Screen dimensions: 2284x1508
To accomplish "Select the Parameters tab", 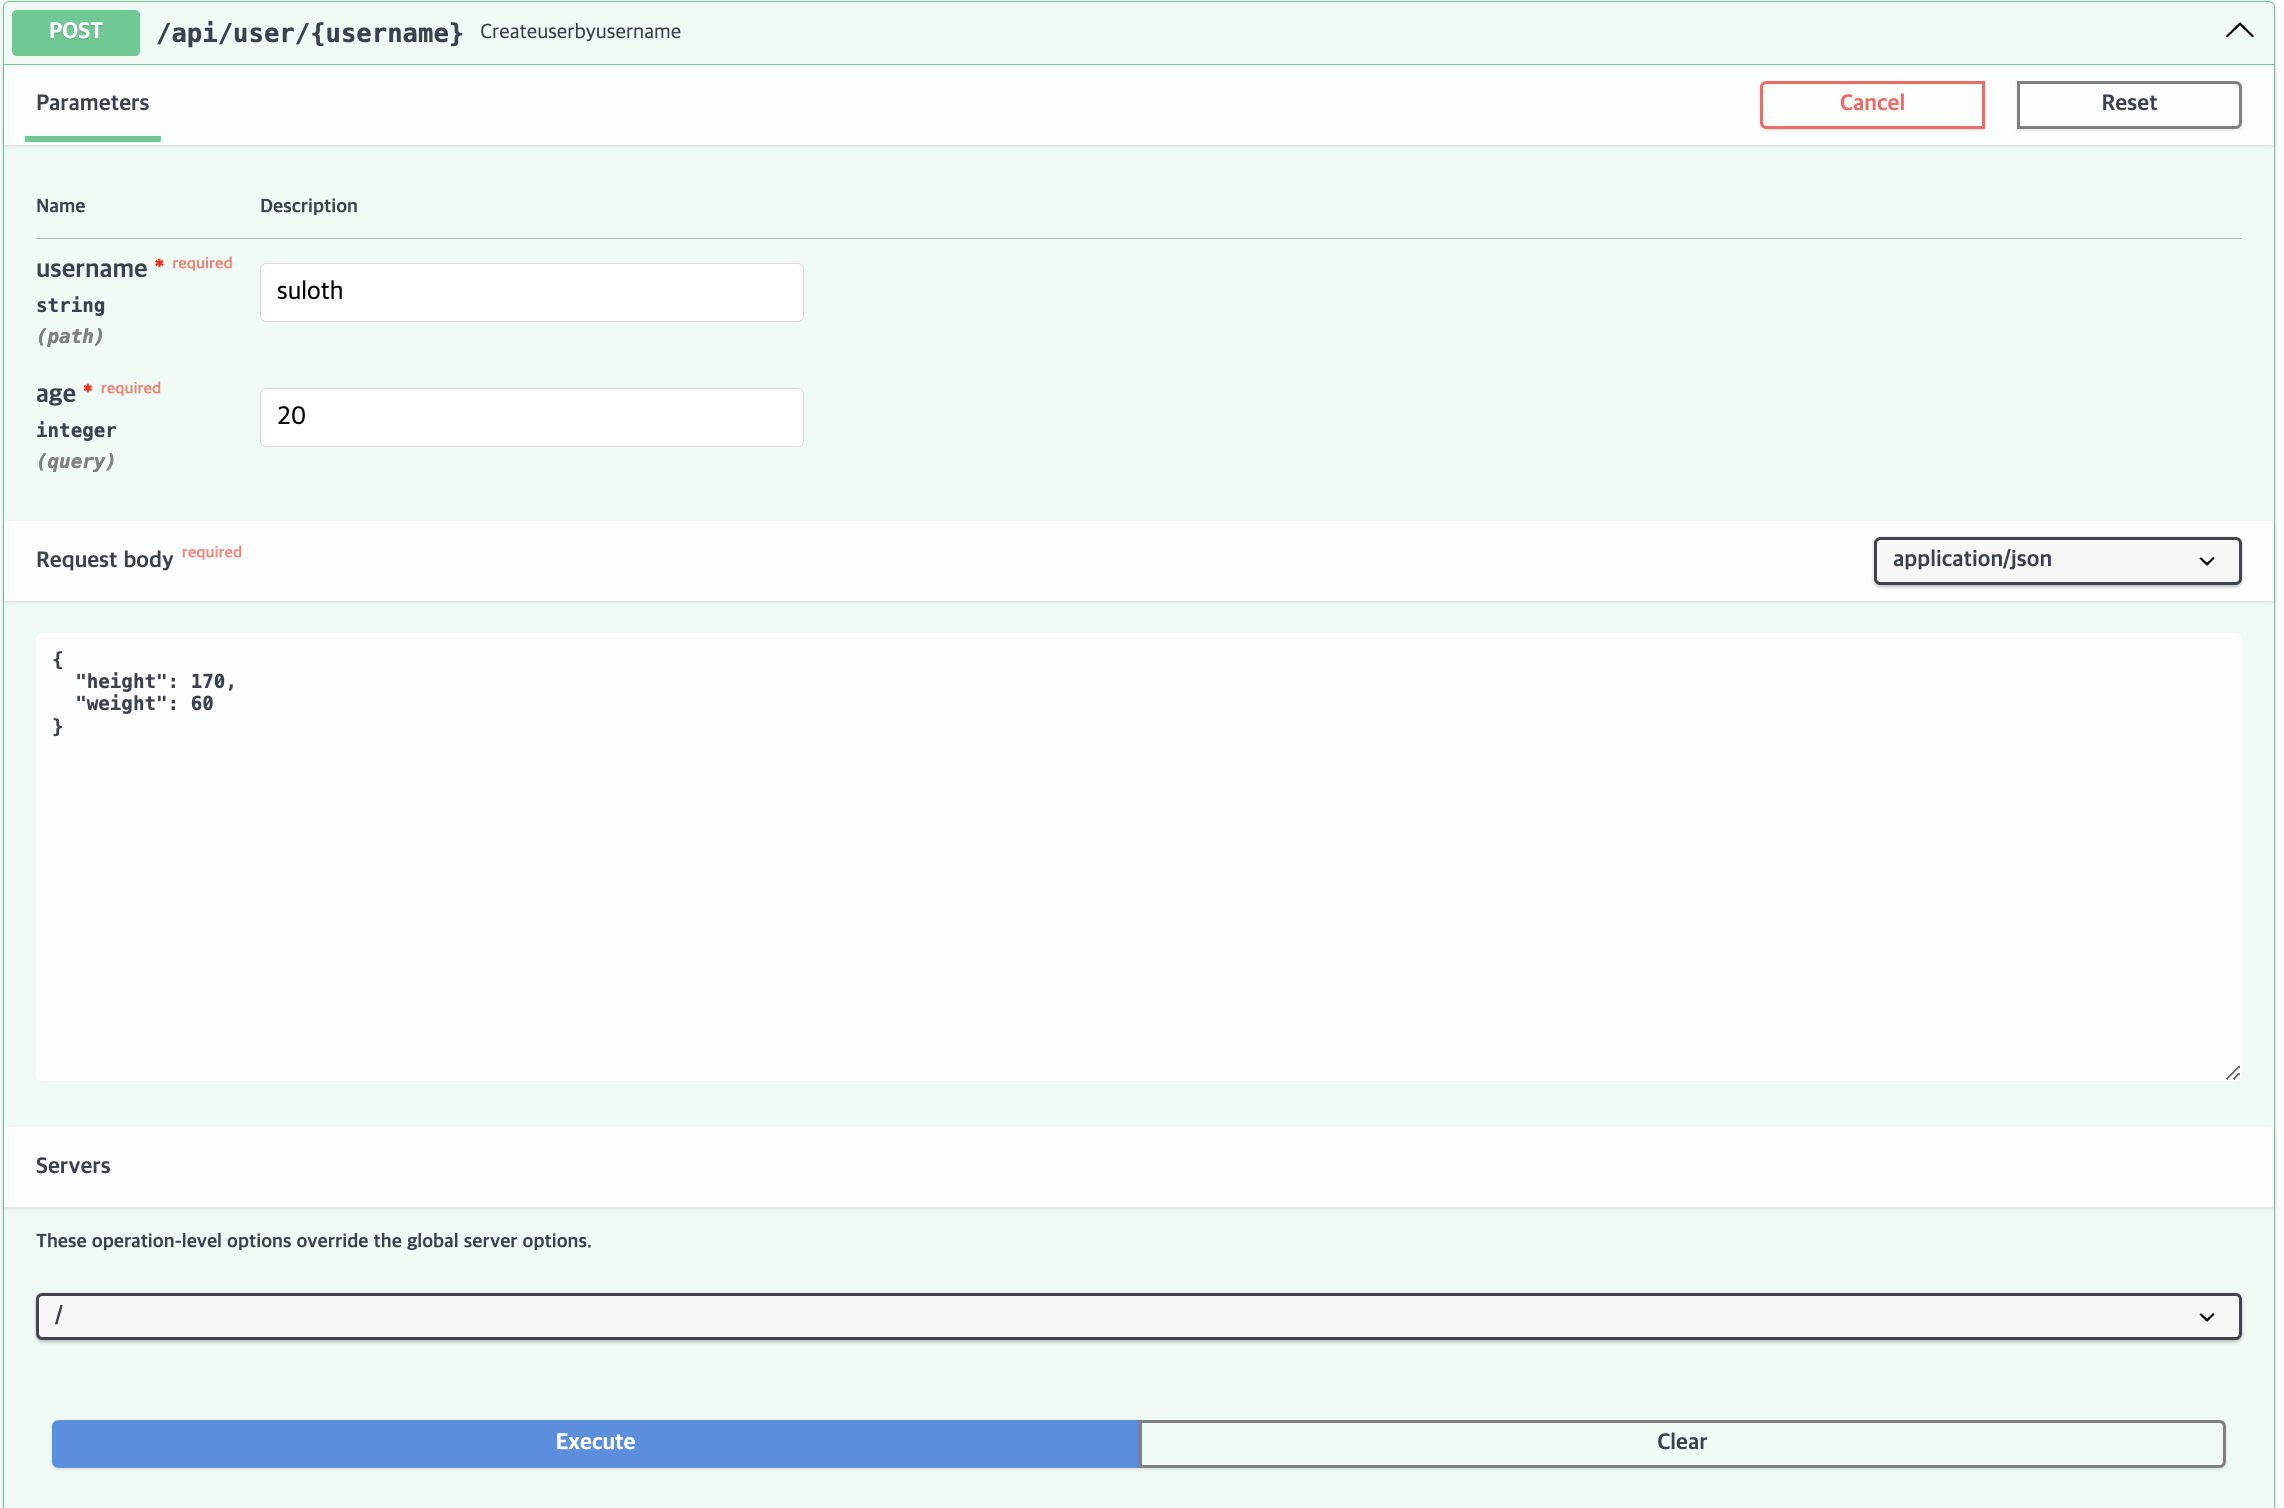I will [92, 103].
